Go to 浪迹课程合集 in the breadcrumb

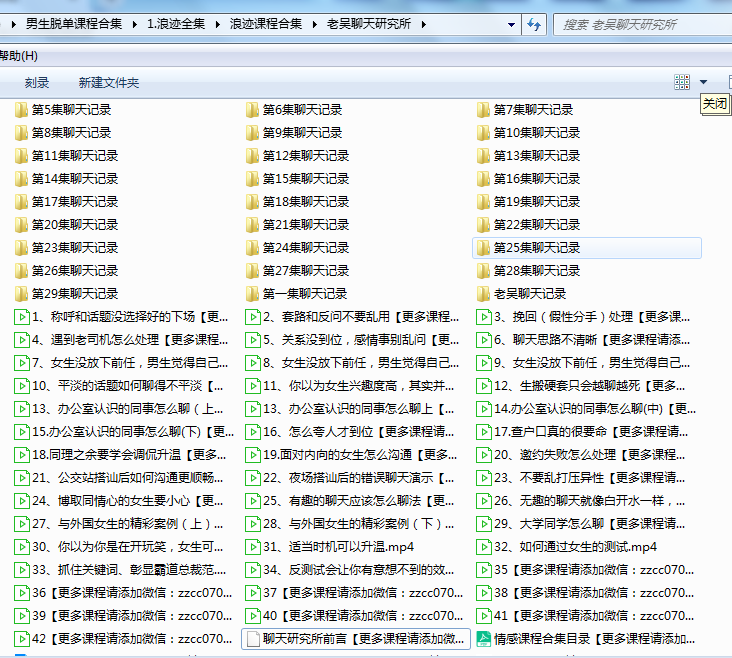(x=266, y=24)
